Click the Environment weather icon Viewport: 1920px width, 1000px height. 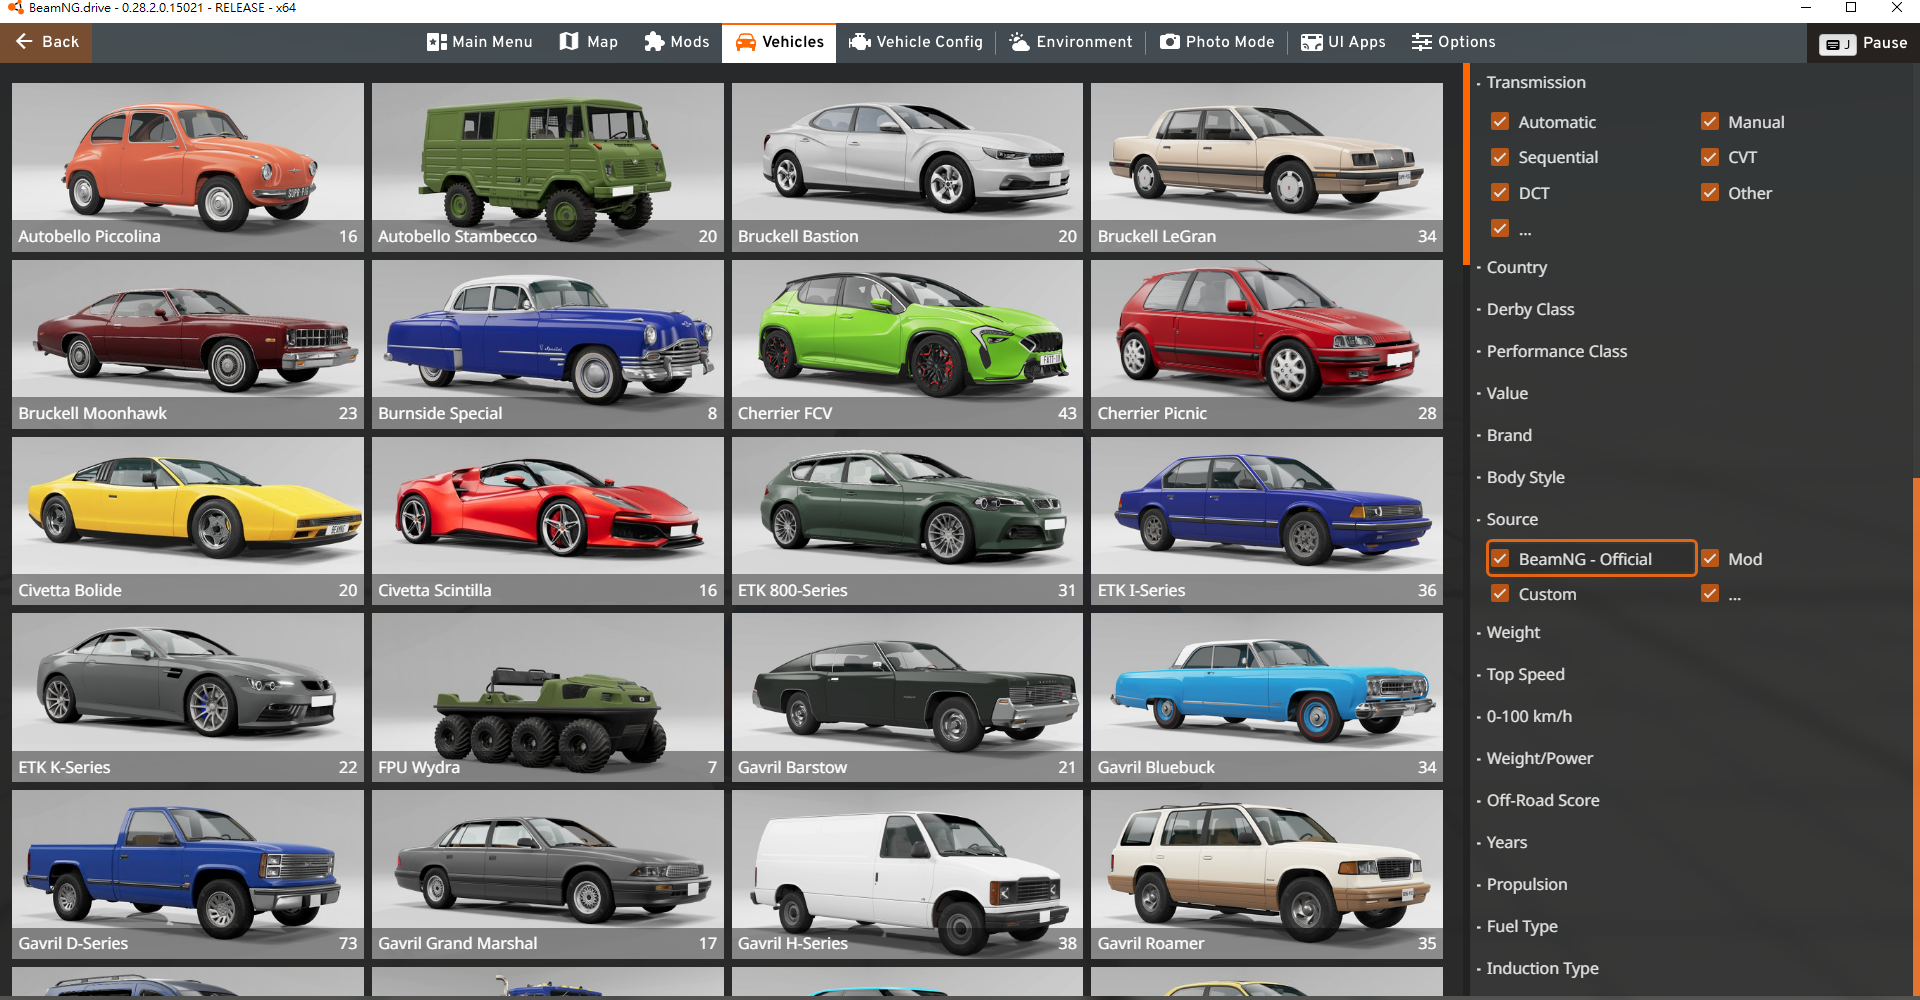coord(1019,42)
